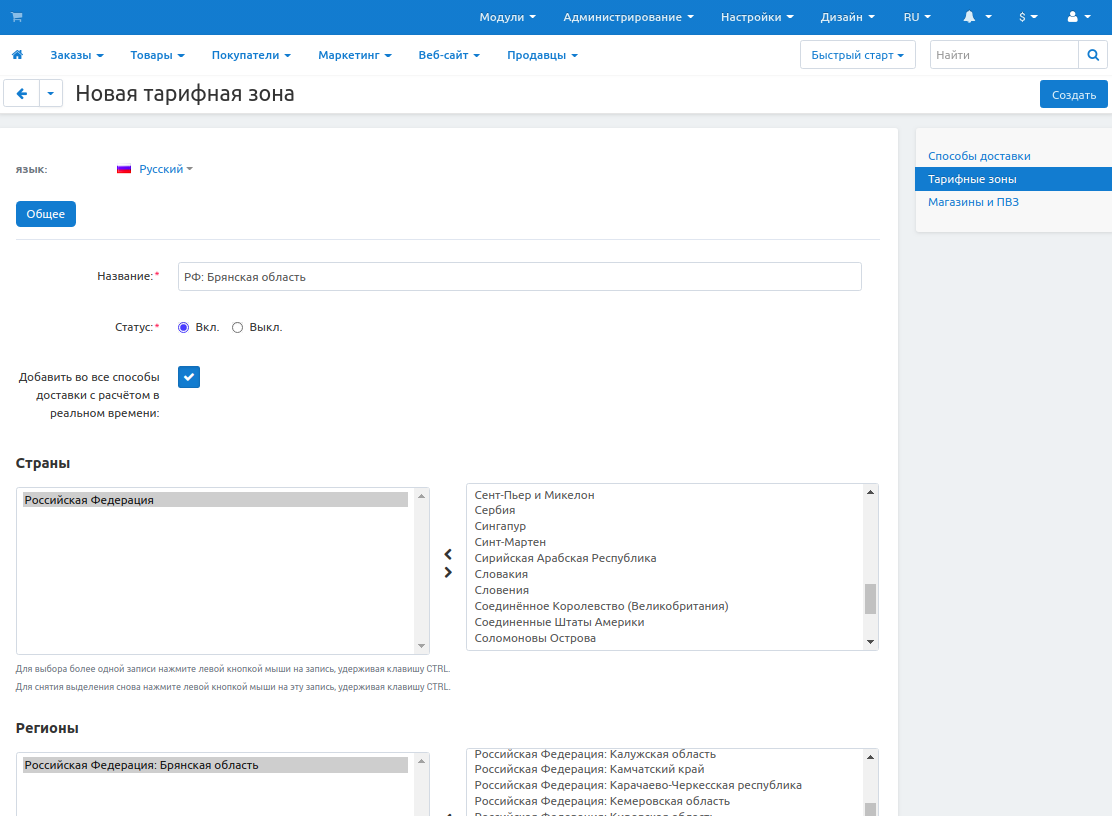
Task: Click the countries list scrollbar thumb
Action: 870,598
